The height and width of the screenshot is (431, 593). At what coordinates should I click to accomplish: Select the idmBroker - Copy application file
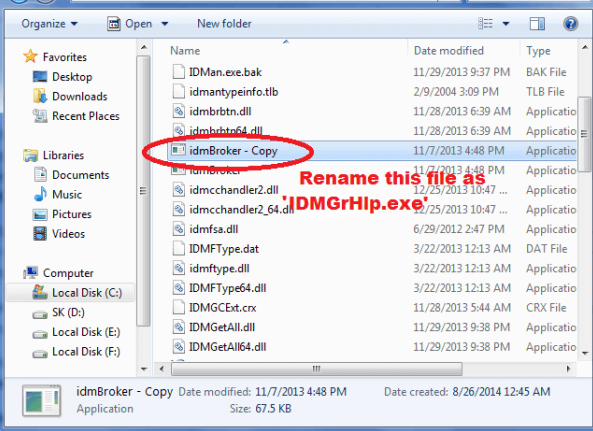point(372,150)
